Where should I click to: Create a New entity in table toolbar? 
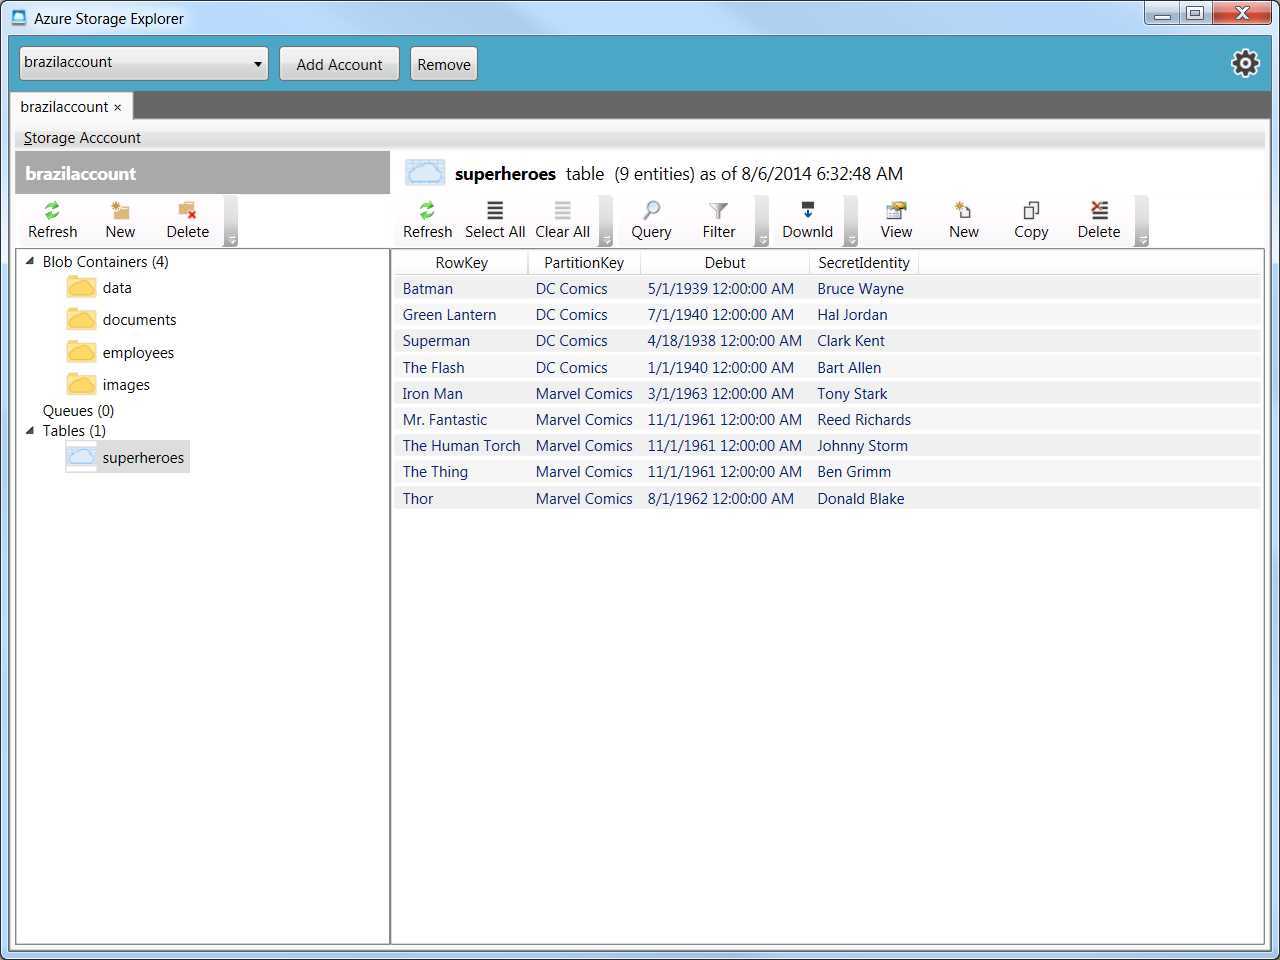coord(964,220)
